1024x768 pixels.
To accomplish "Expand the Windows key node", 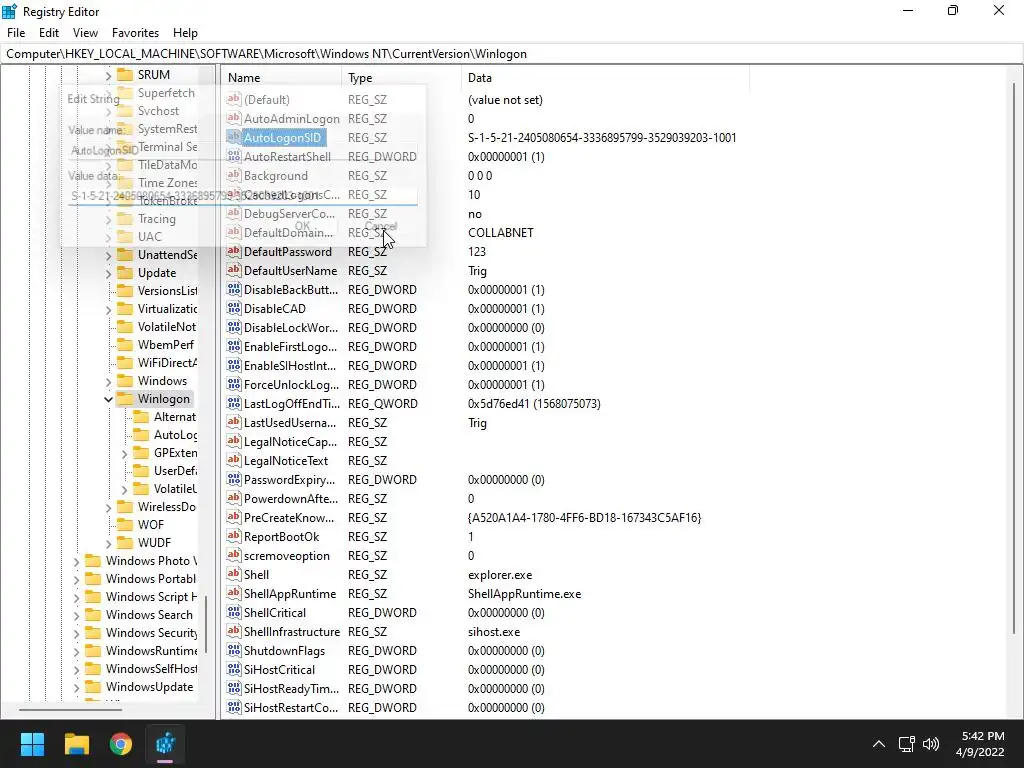I will coord(108,381).
